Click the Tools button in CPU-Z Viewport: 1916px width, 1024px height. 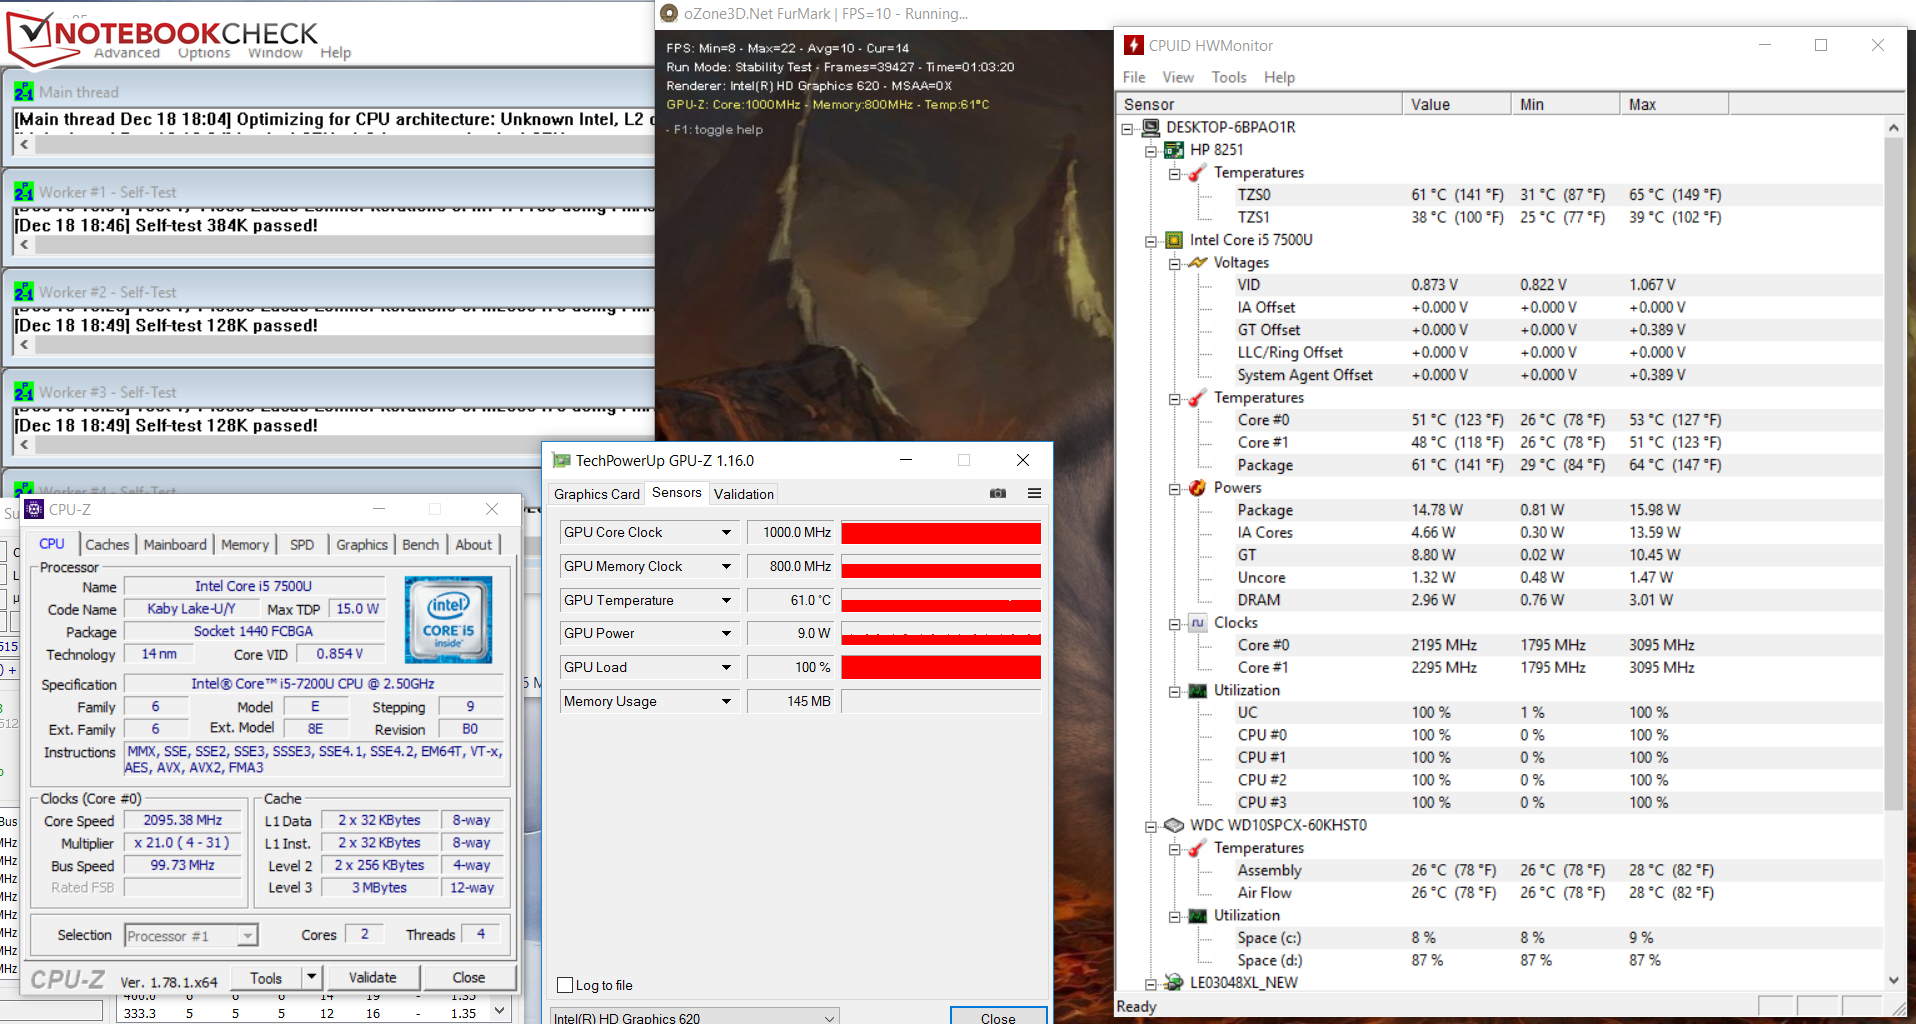(266, 977)
